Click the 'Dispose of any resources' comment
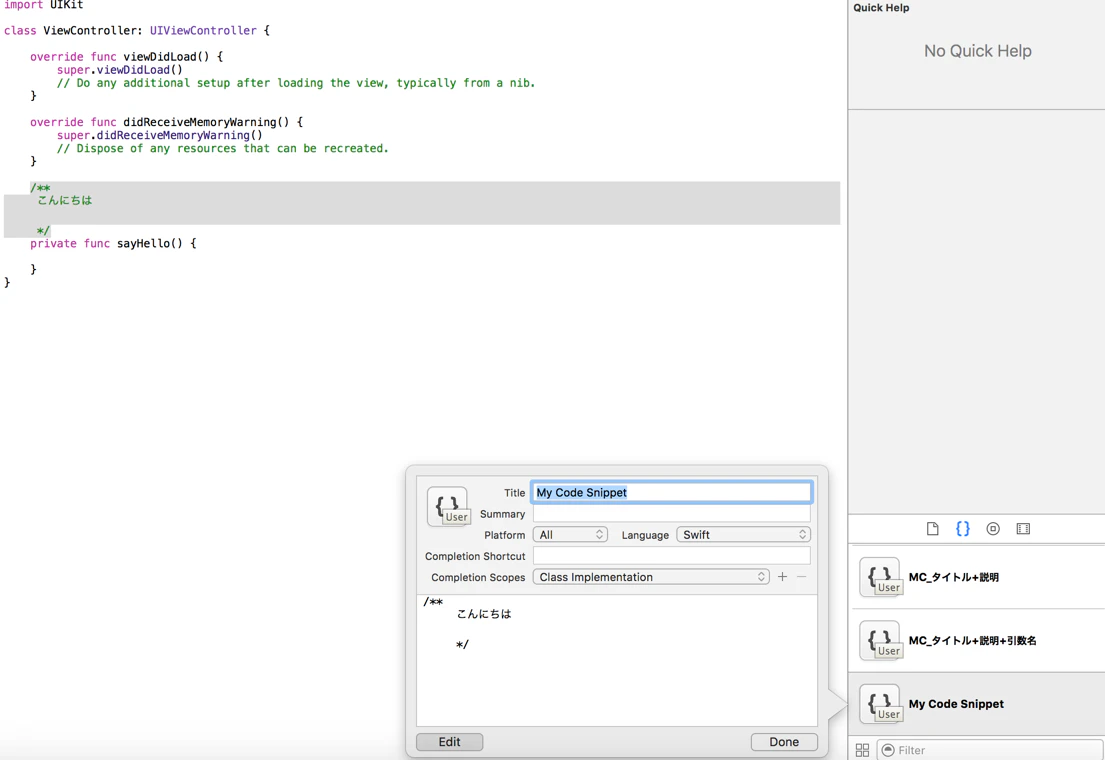Viewport: 1105px width, 760px height. 223,148
